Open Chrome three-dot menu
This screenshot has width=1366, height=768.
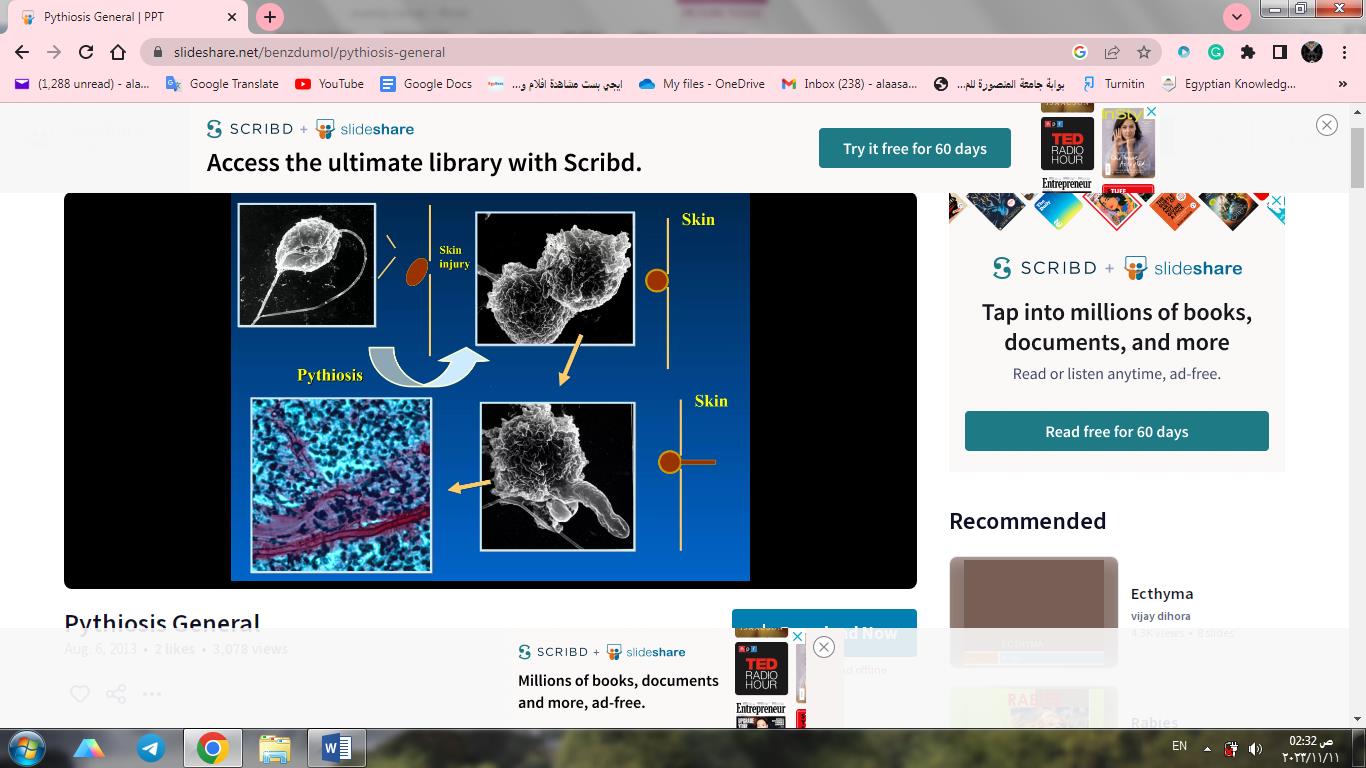click(x=1345, y=52)
